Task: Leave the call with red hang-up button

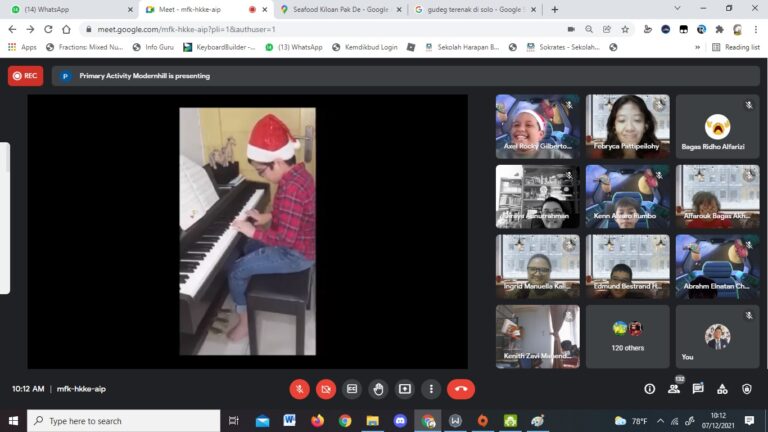Action: 460,389
